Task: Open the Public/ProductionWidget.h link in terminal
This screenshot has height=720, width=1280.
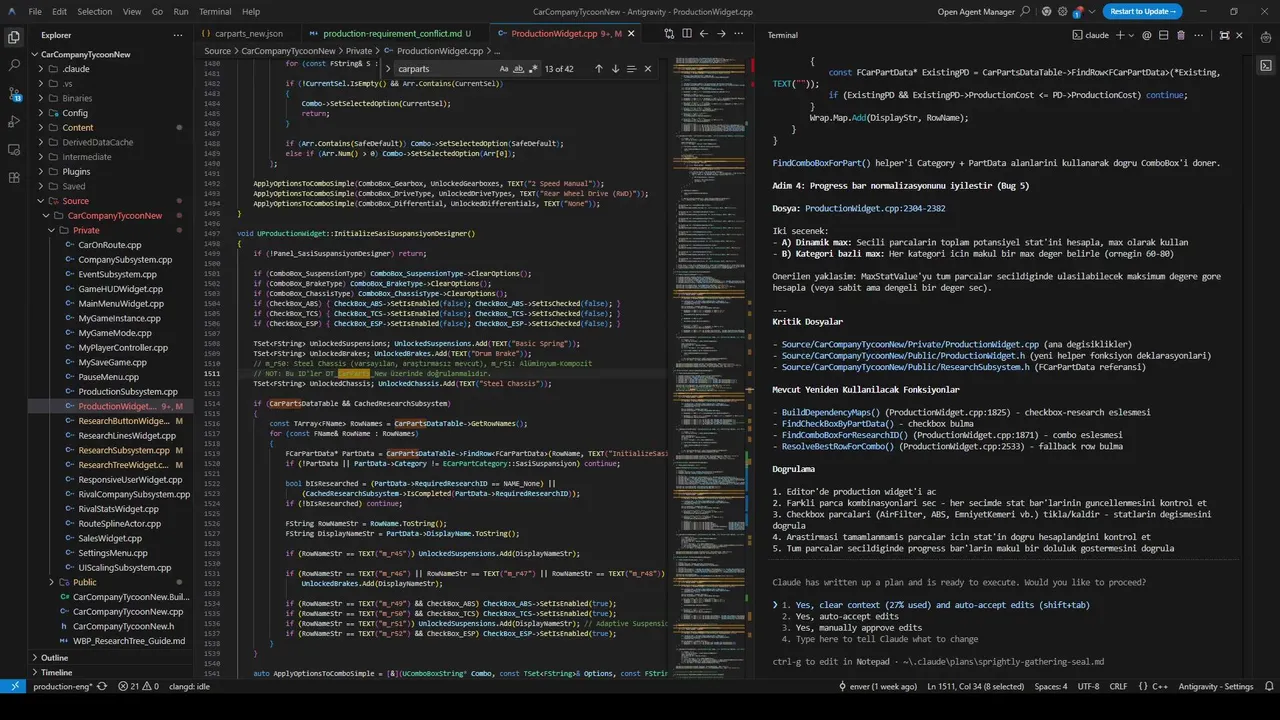Action: point(904,356)
